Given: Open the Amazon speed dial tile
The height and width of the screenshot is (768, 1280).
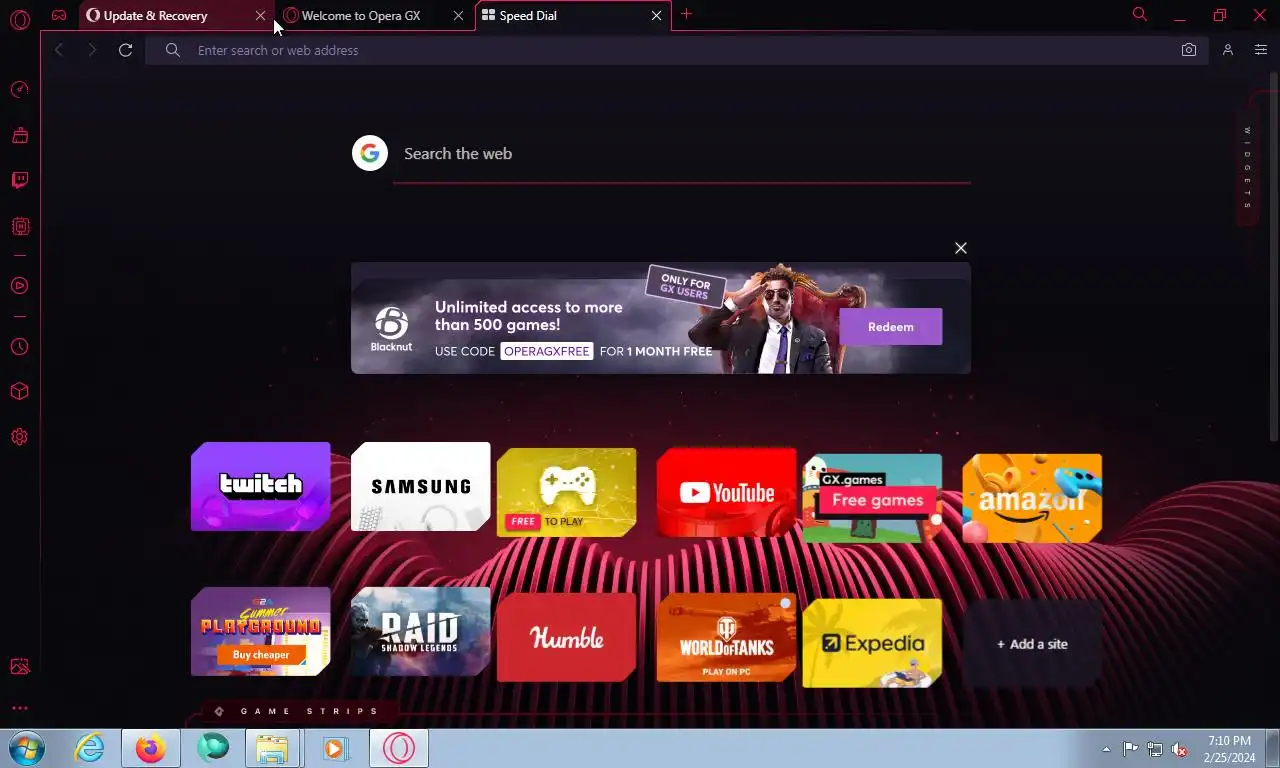Looking at the screenshot, I should 1032,499.
